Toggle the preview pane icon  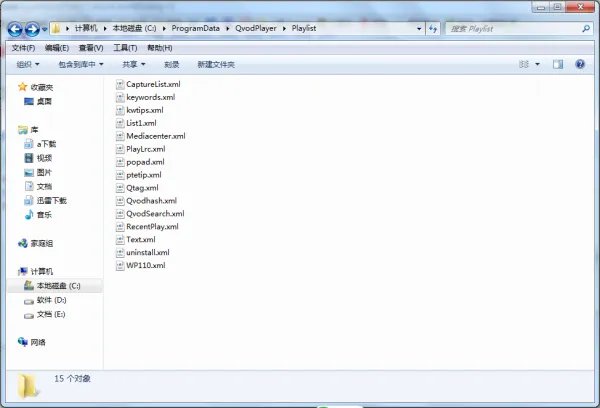click(558, 65)
